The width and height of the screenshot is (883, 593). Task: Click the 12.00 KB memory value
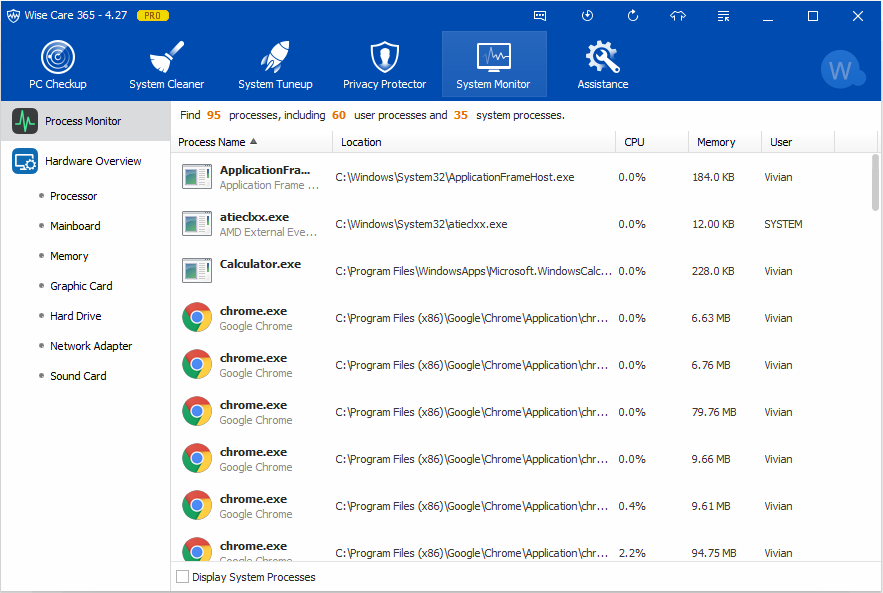click(x=713, y=224)
